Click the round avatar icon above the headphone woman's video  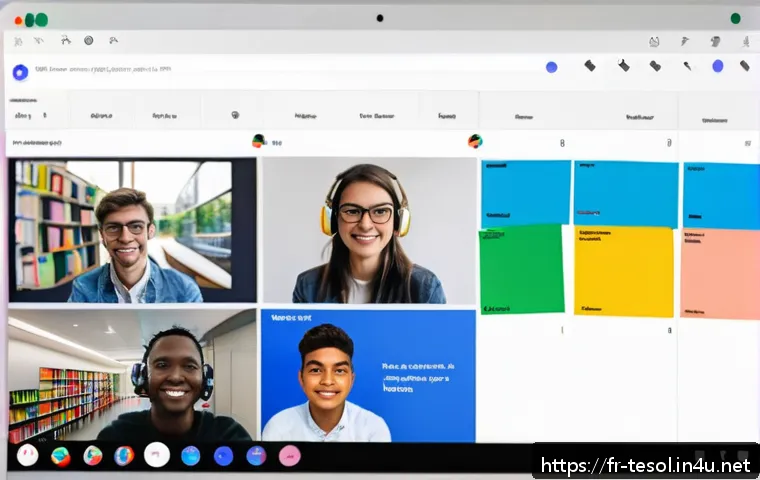point(259,141)
